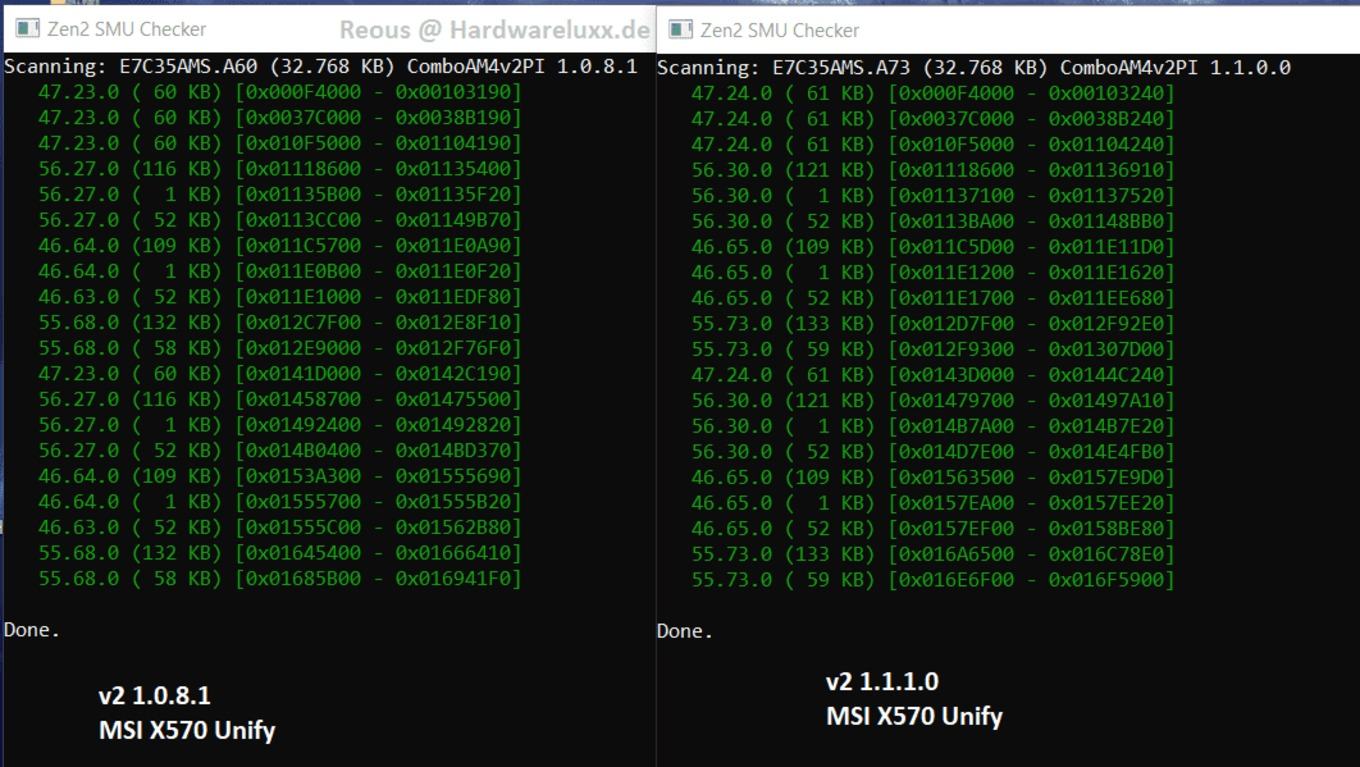Screen dimensions: 1360x767
Task: Select the row starting 0x01645400
Action: click(x=280, y=553)
